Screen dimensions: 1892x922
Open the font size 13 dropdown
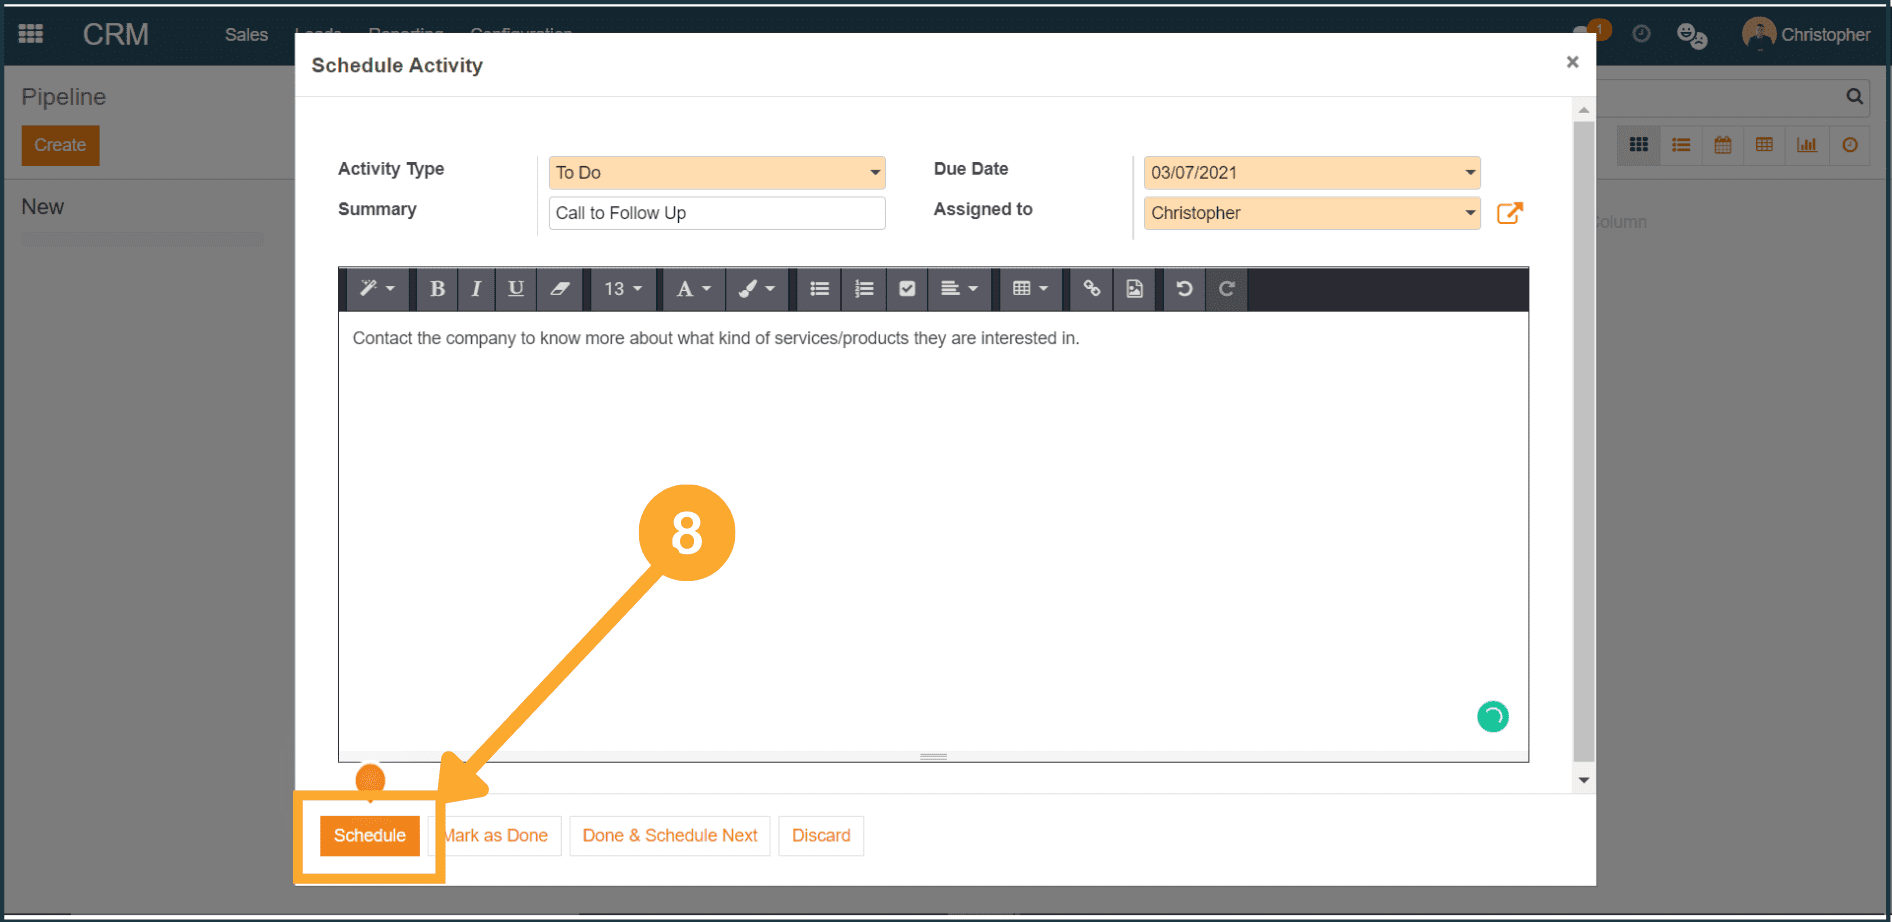click(622, 289)
